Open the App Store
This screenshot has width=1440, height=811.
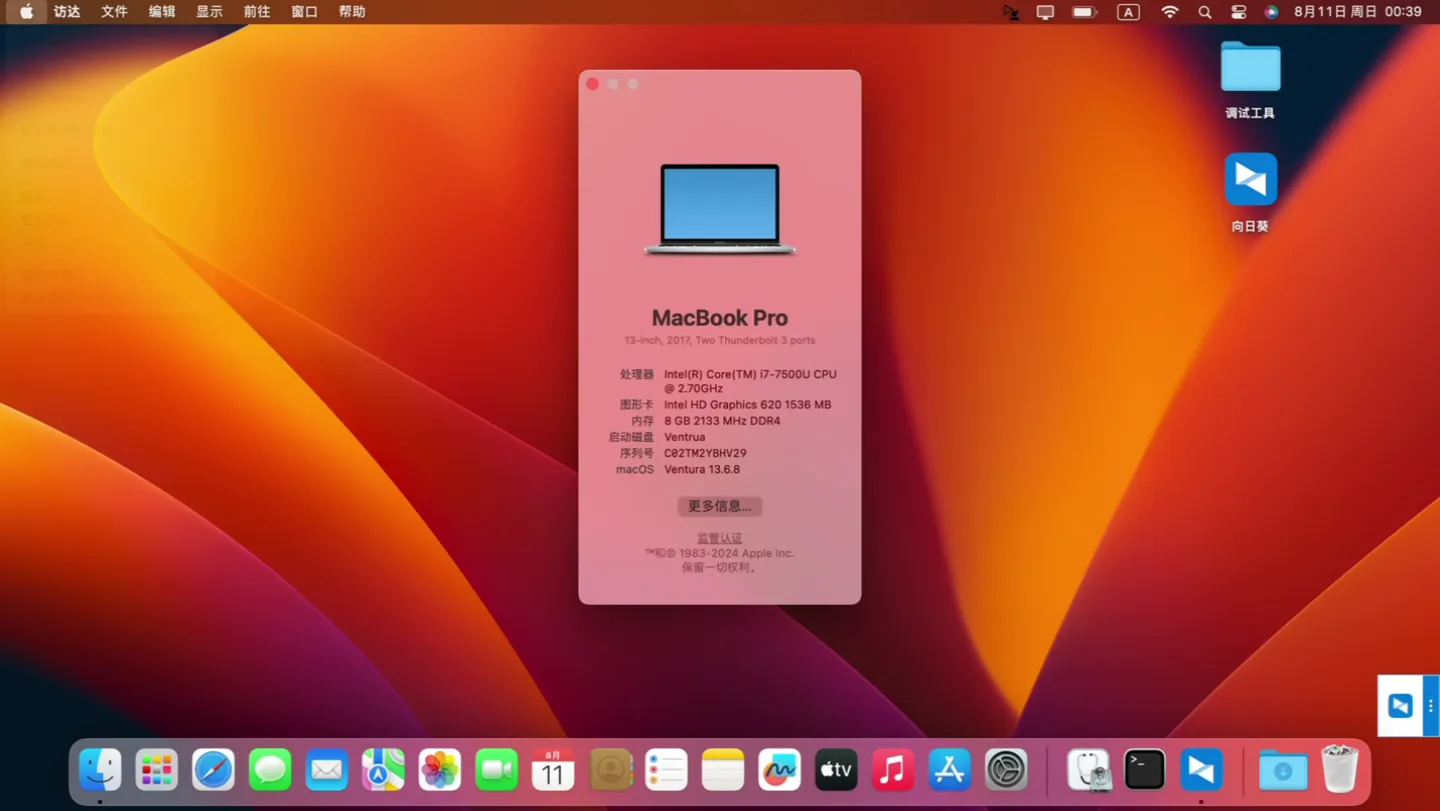(x=948, y=769)
